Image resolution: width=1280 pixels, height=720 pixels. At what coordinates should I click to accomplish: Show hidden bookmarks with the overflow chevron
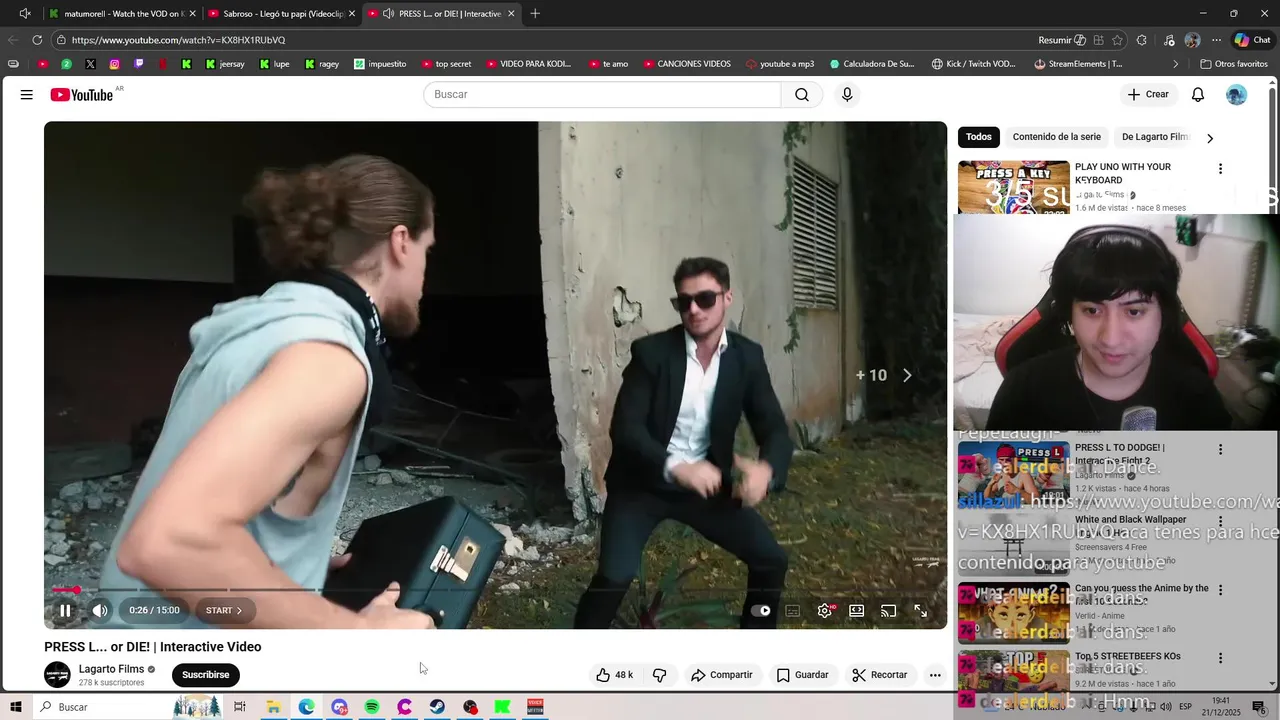click(1176, 64)
